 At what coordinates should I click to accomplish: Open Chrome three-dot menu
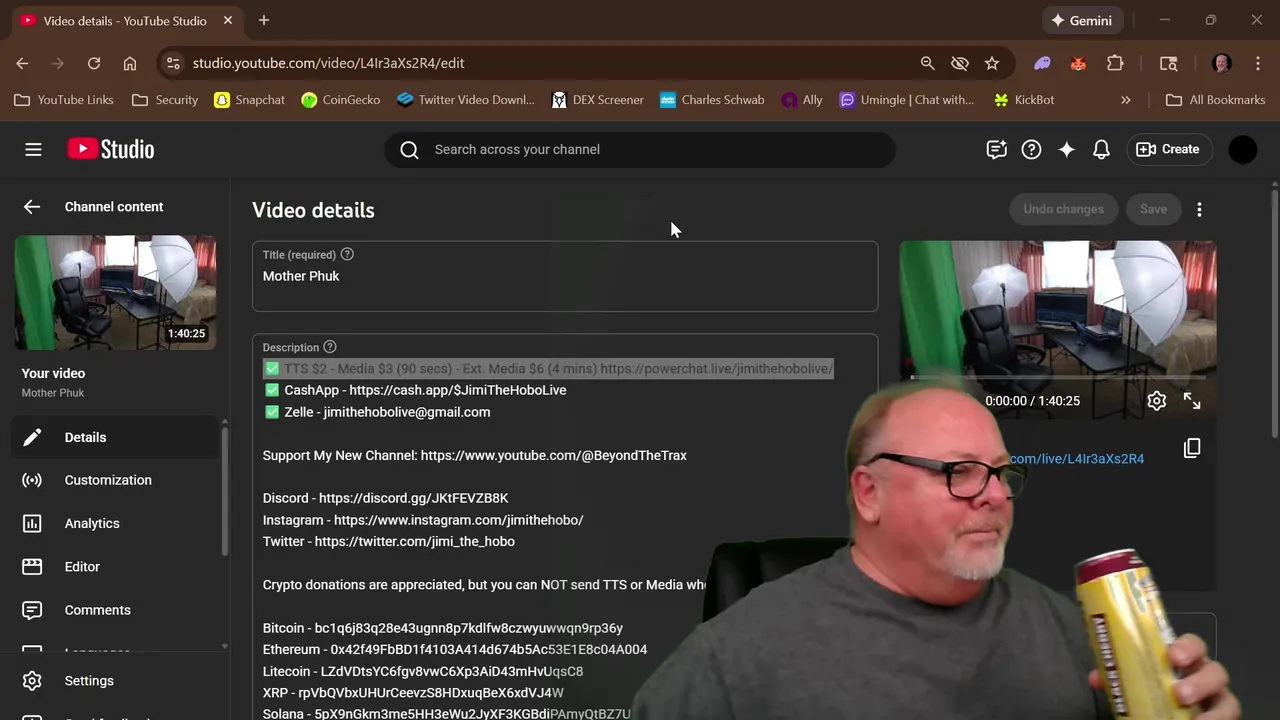tap(1258, 63)
